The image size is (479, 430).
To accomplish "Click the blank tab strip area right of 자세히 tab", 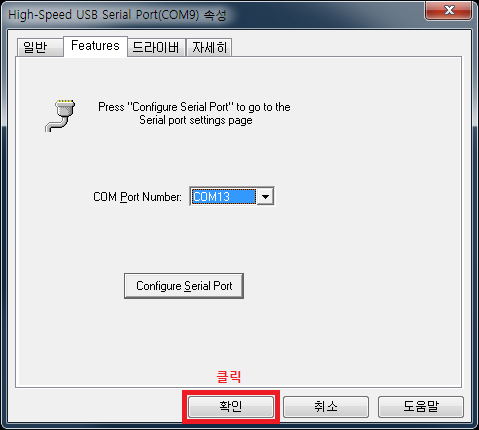I will click(347, 47).
